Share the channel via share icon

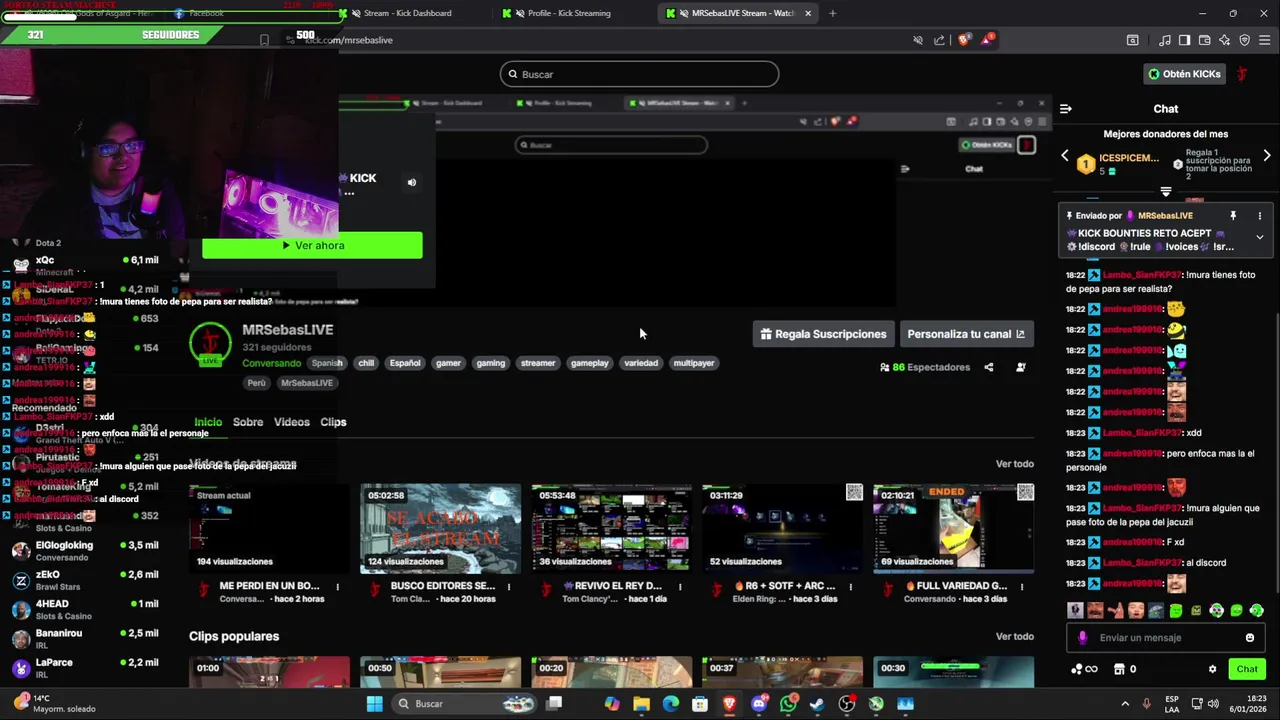989,367
